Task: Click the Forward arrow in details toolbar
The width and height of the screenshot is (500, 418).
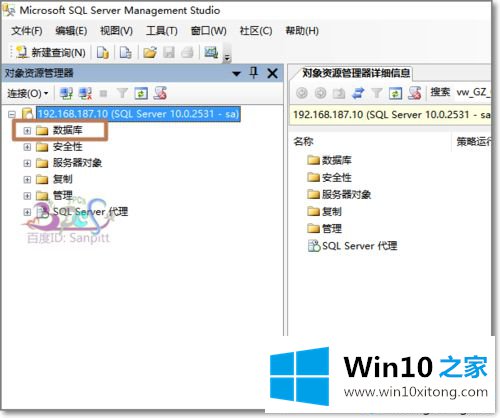Action: tap(320, 93)
